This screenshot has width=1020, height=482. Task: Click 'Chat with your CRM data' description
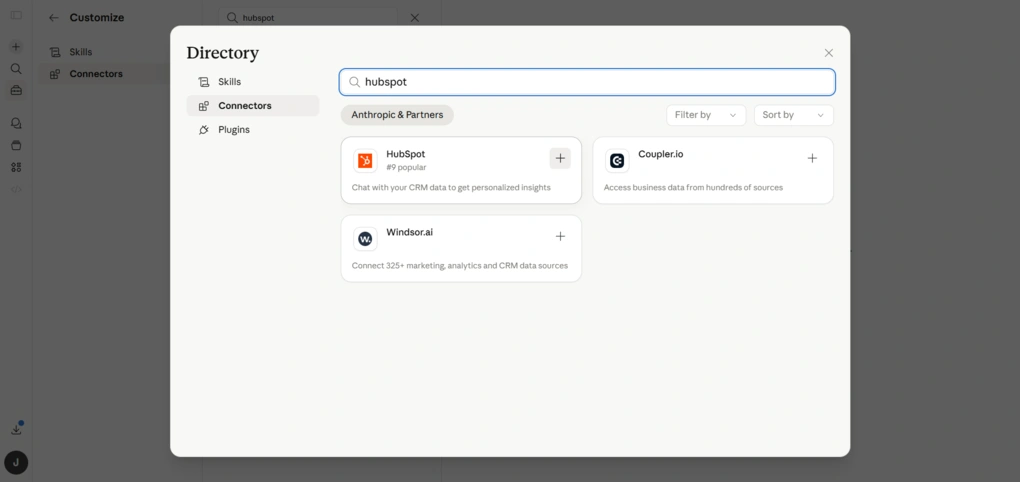click(x=451, y=187)
